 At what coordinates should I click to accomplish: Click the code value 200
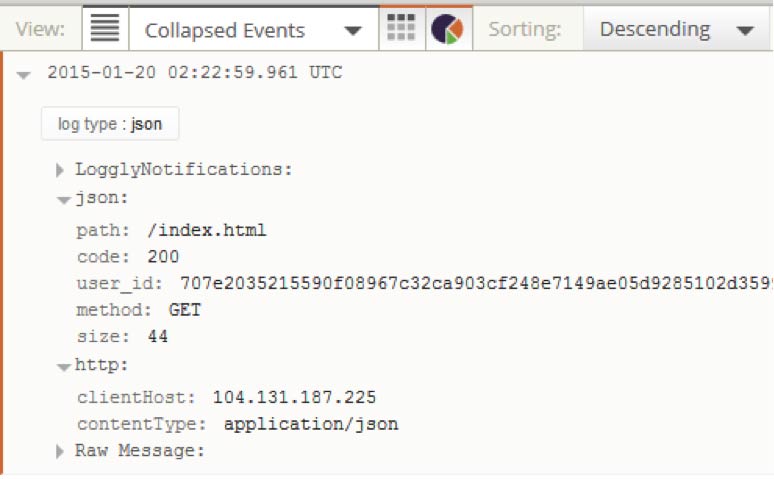pyautogui.click(x=163, y=257)
